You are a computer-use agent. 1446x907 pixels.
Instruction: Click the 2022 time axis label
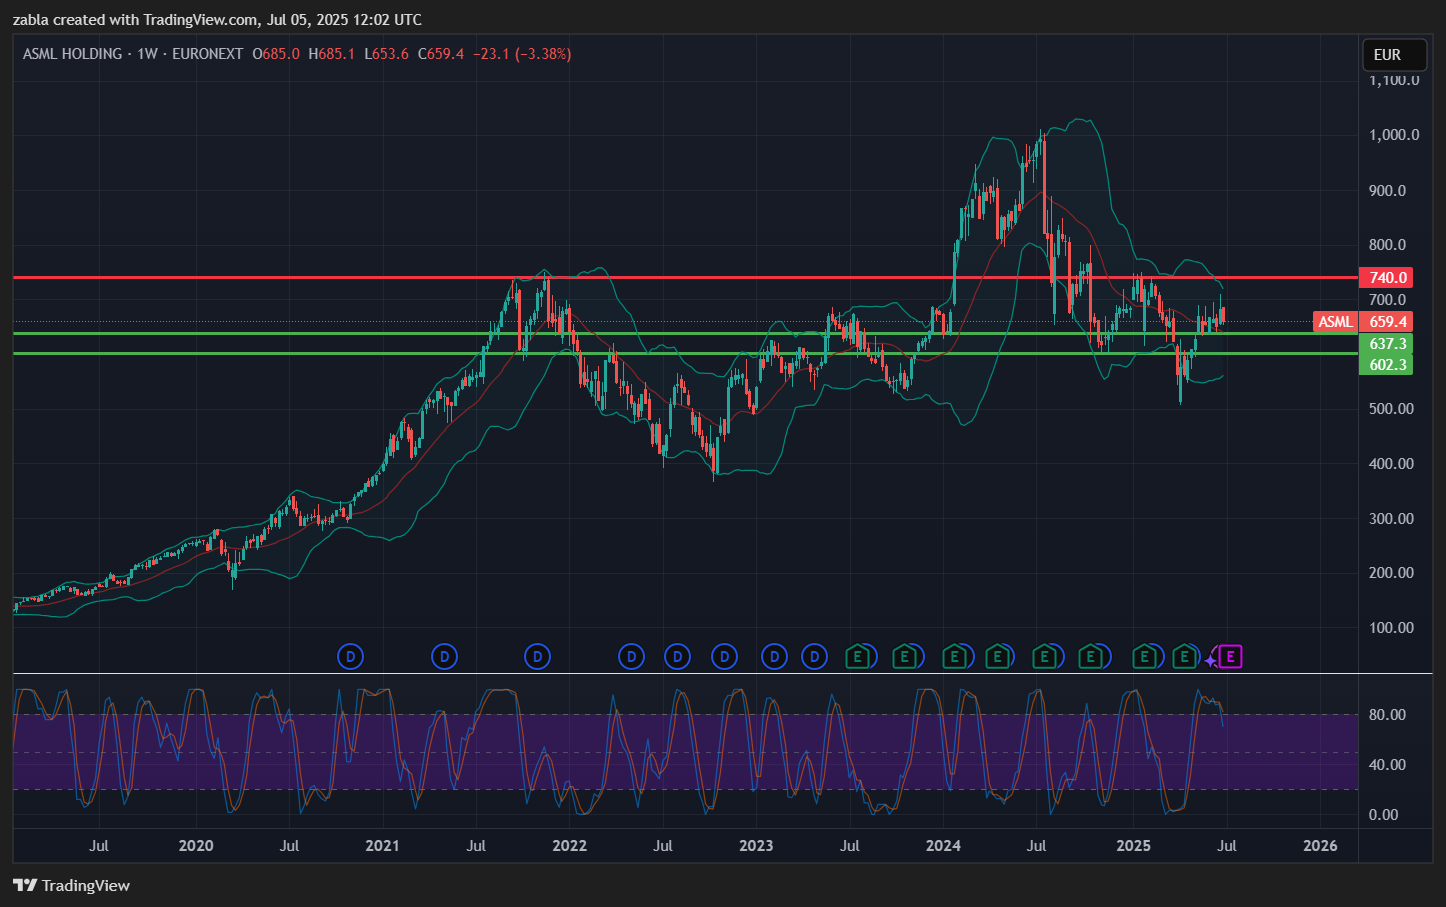coord(570,846)
